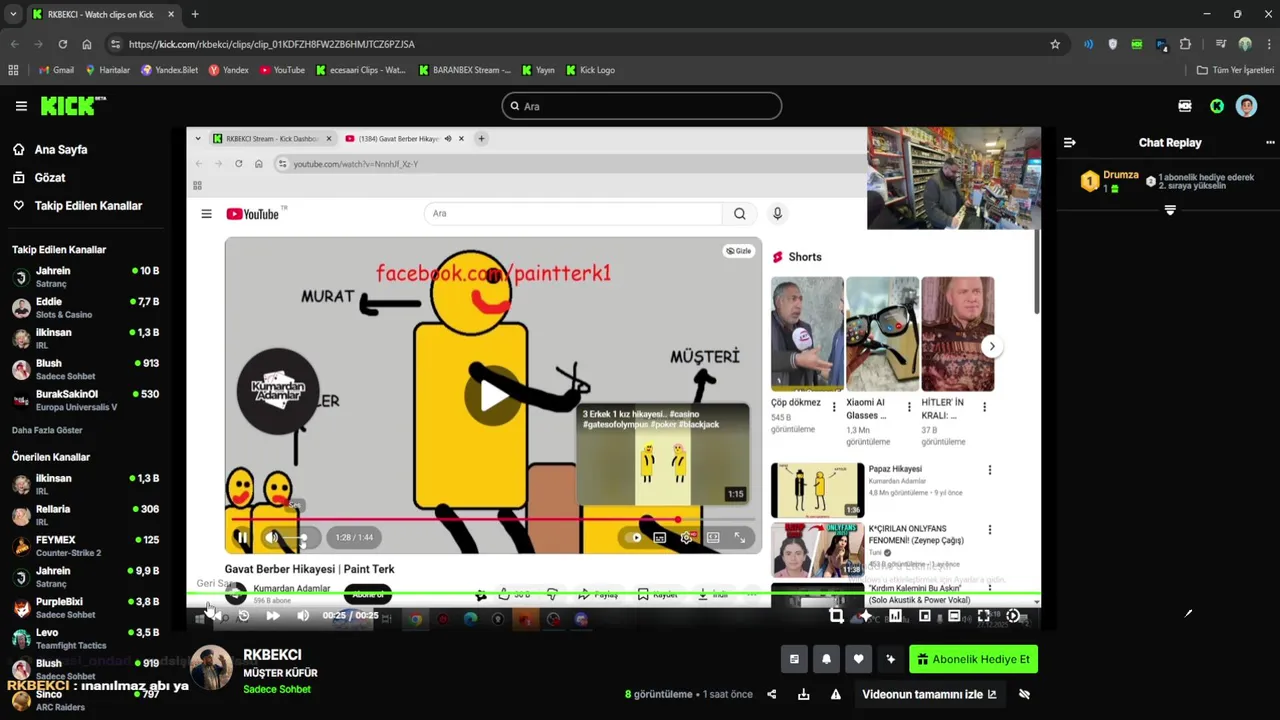Screen dimensions: 1280x720
Task: Click the sparkle icon in player controls
Action: (866, 616)
